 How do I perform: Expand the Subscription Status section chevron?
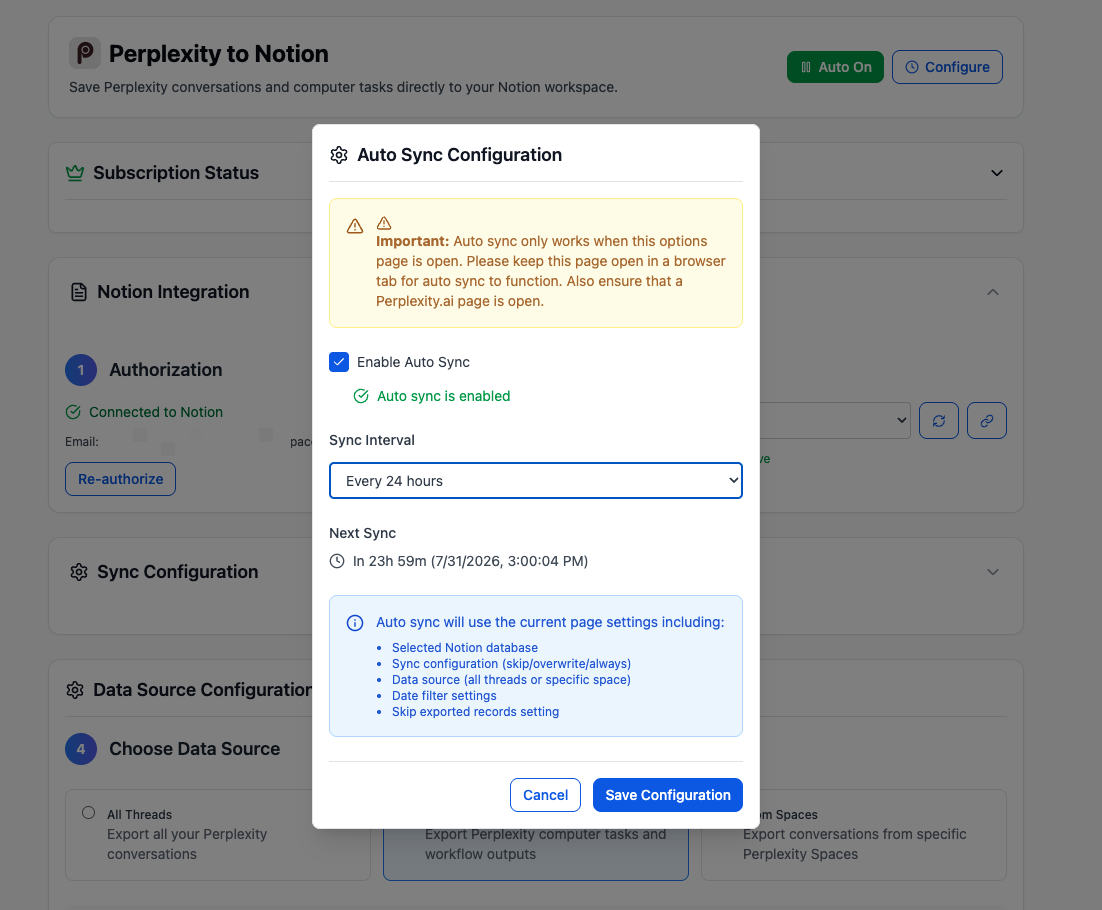click(997, 173)
